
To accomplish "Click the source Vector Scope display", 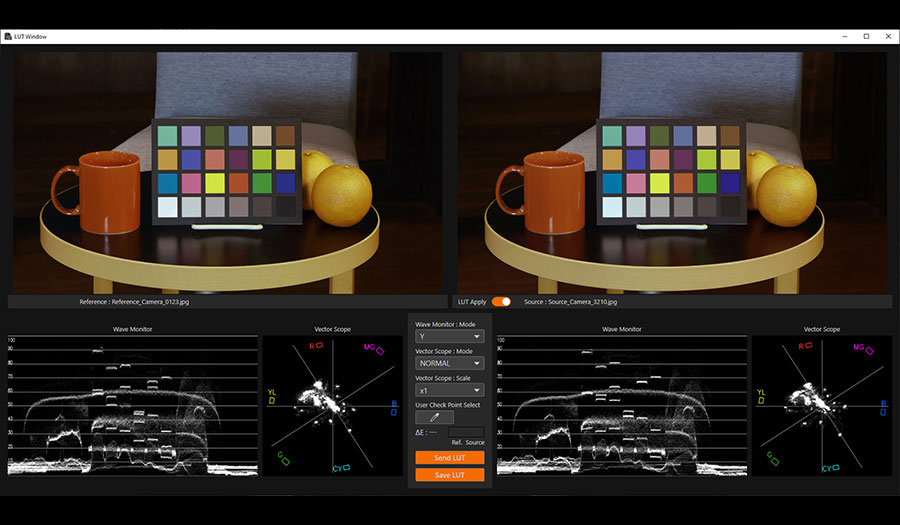I will (822, 406).
